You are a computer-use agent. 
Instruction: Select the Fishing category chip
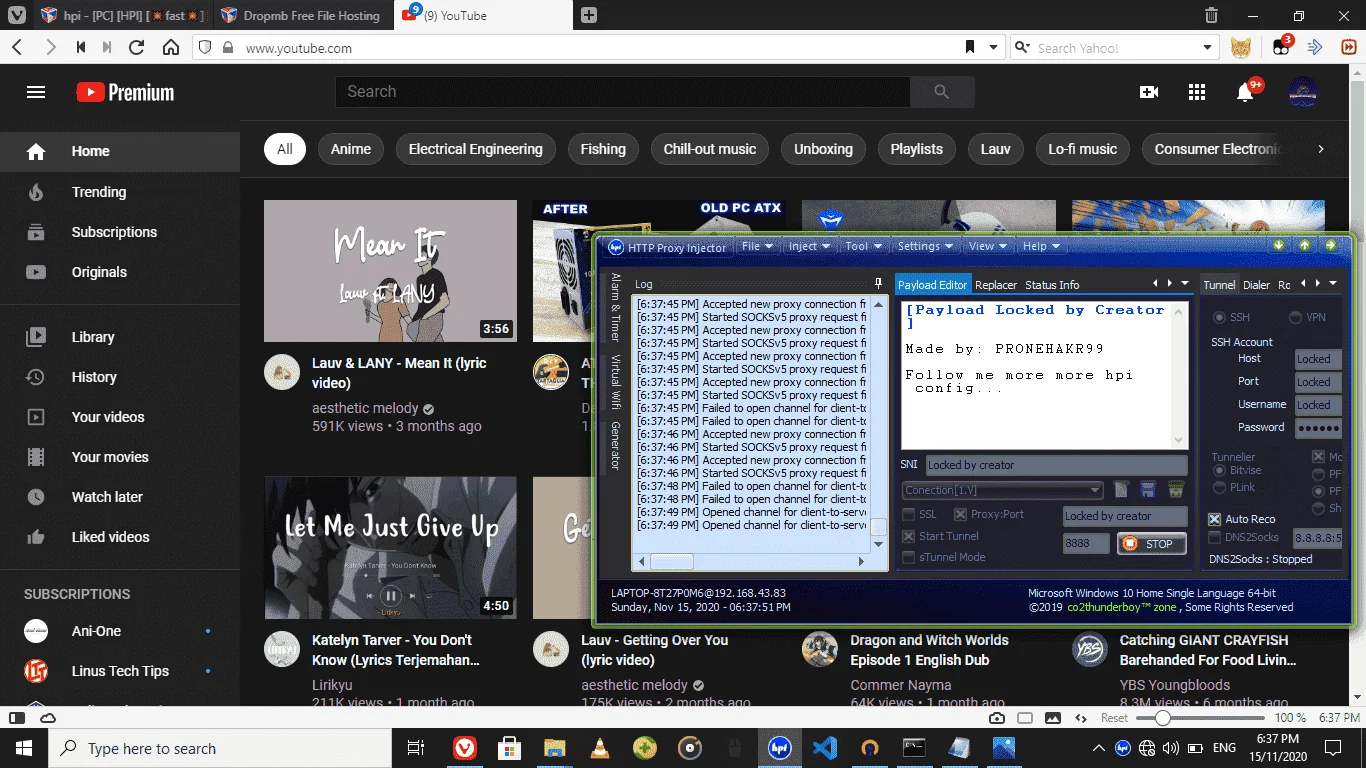[x=603, y=149]
